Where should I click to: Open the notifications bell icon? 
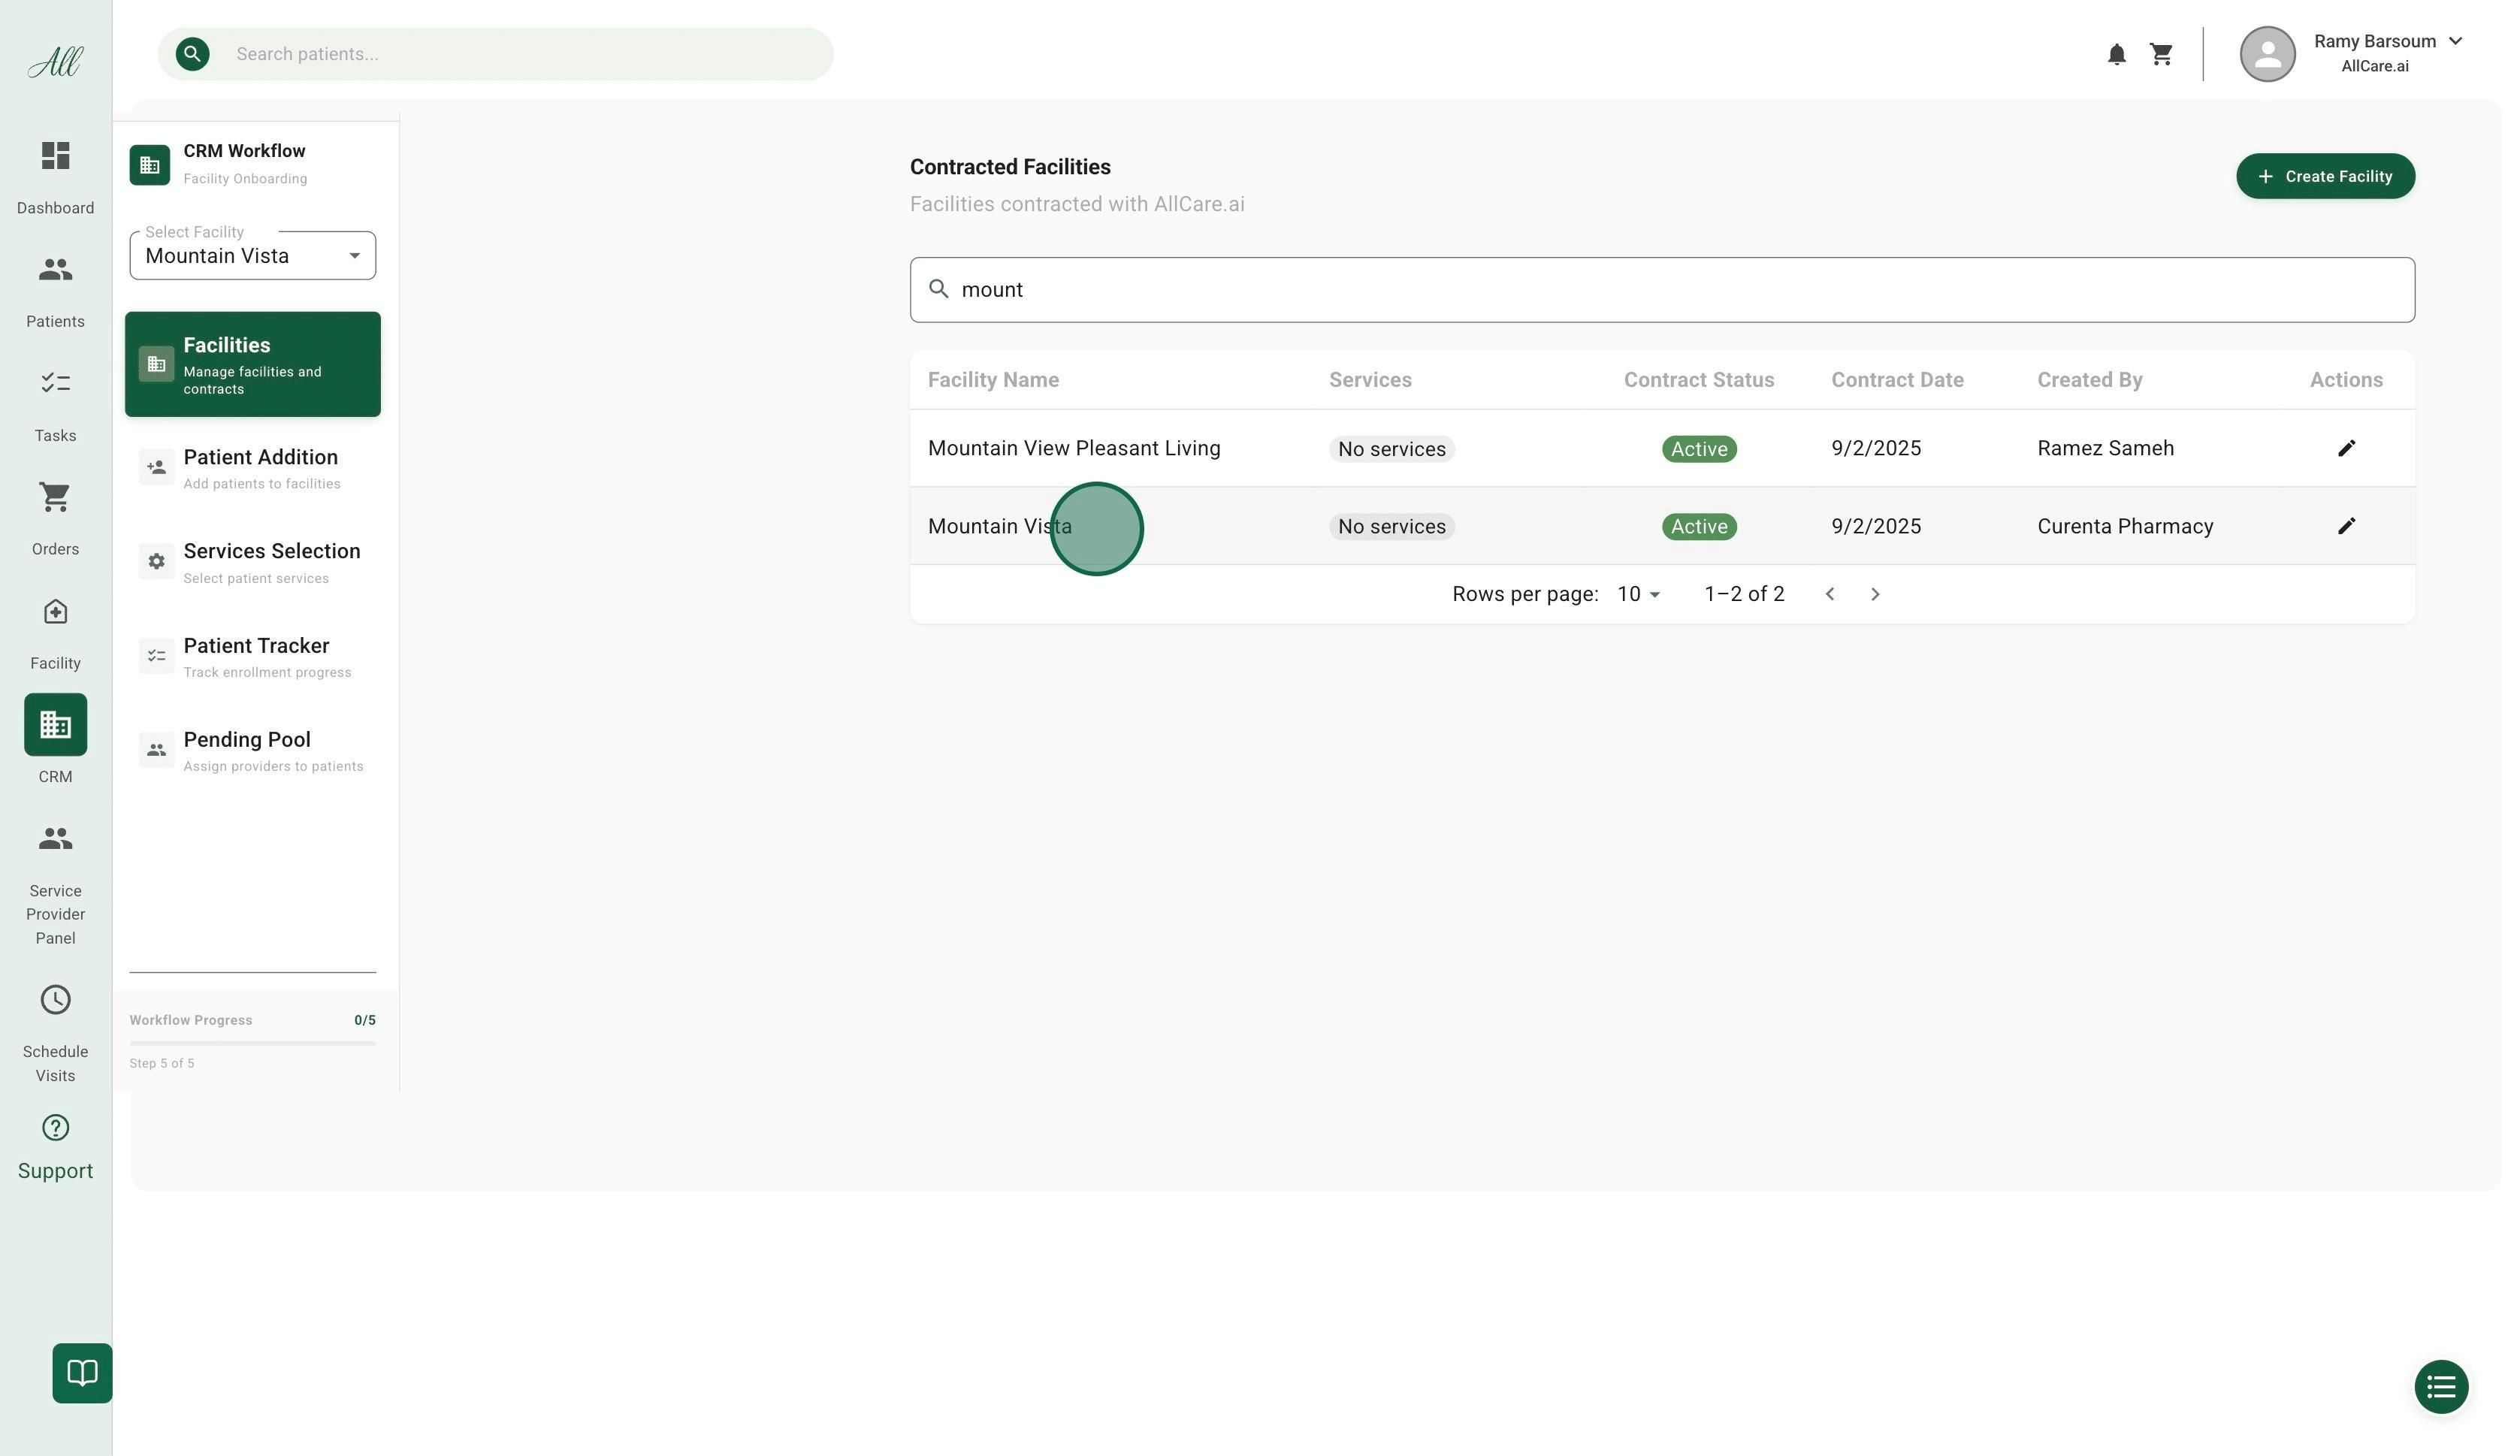[x=2116, y=55]
